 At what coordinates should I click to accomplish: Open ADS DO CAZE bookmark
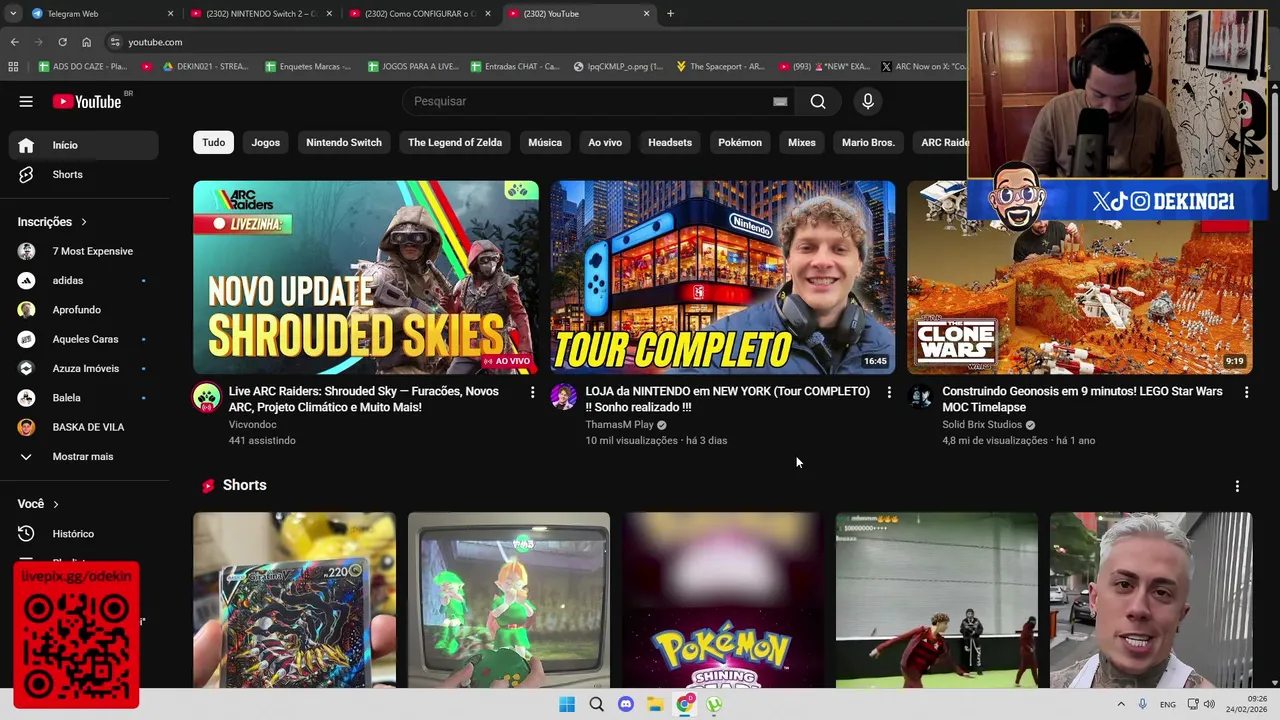point(83,67)
